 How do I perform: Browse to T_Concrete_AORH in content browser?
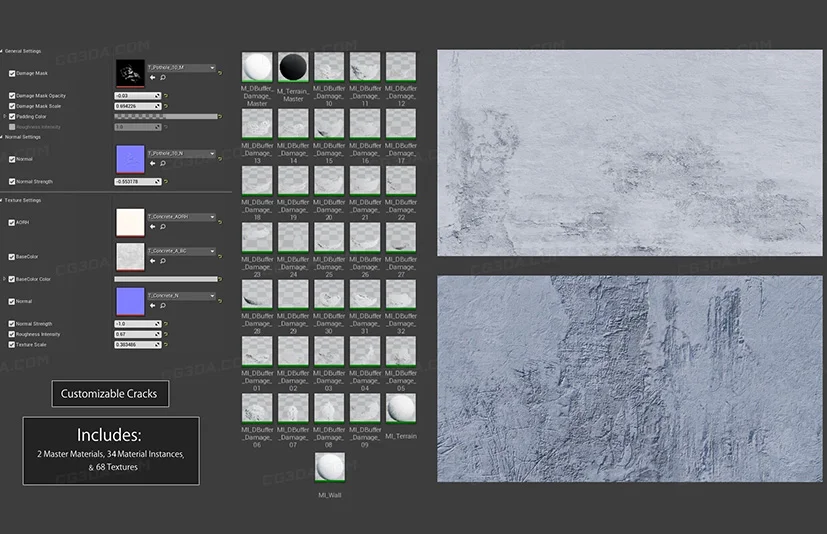(x=163, y=227)
